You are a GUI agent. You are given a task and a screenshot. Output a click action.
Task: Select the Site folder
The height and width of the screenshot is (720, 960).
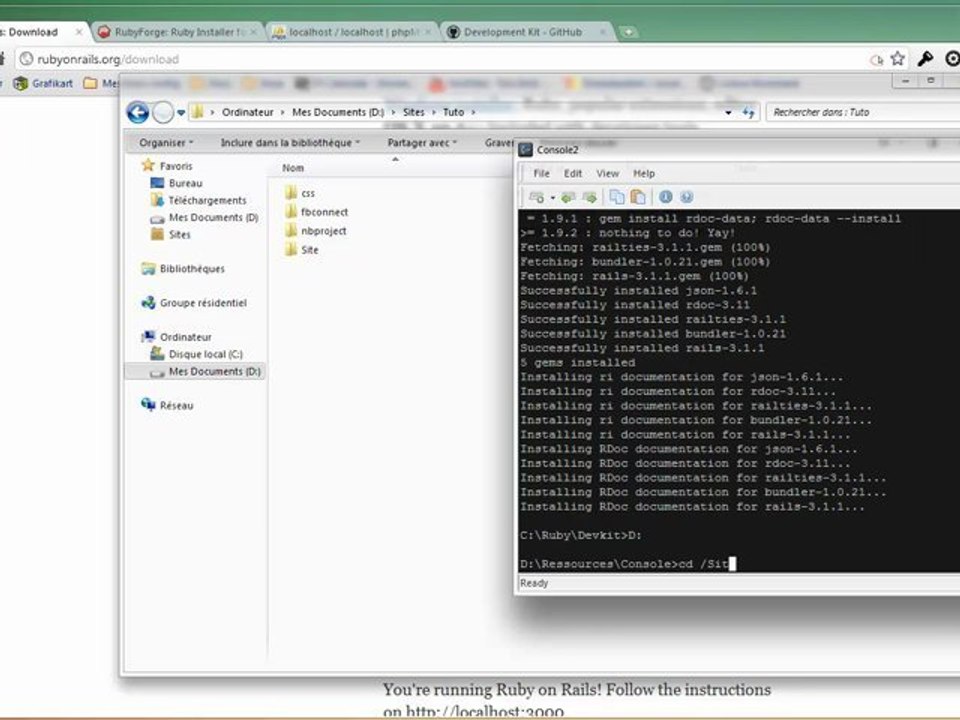coord(302,250)
